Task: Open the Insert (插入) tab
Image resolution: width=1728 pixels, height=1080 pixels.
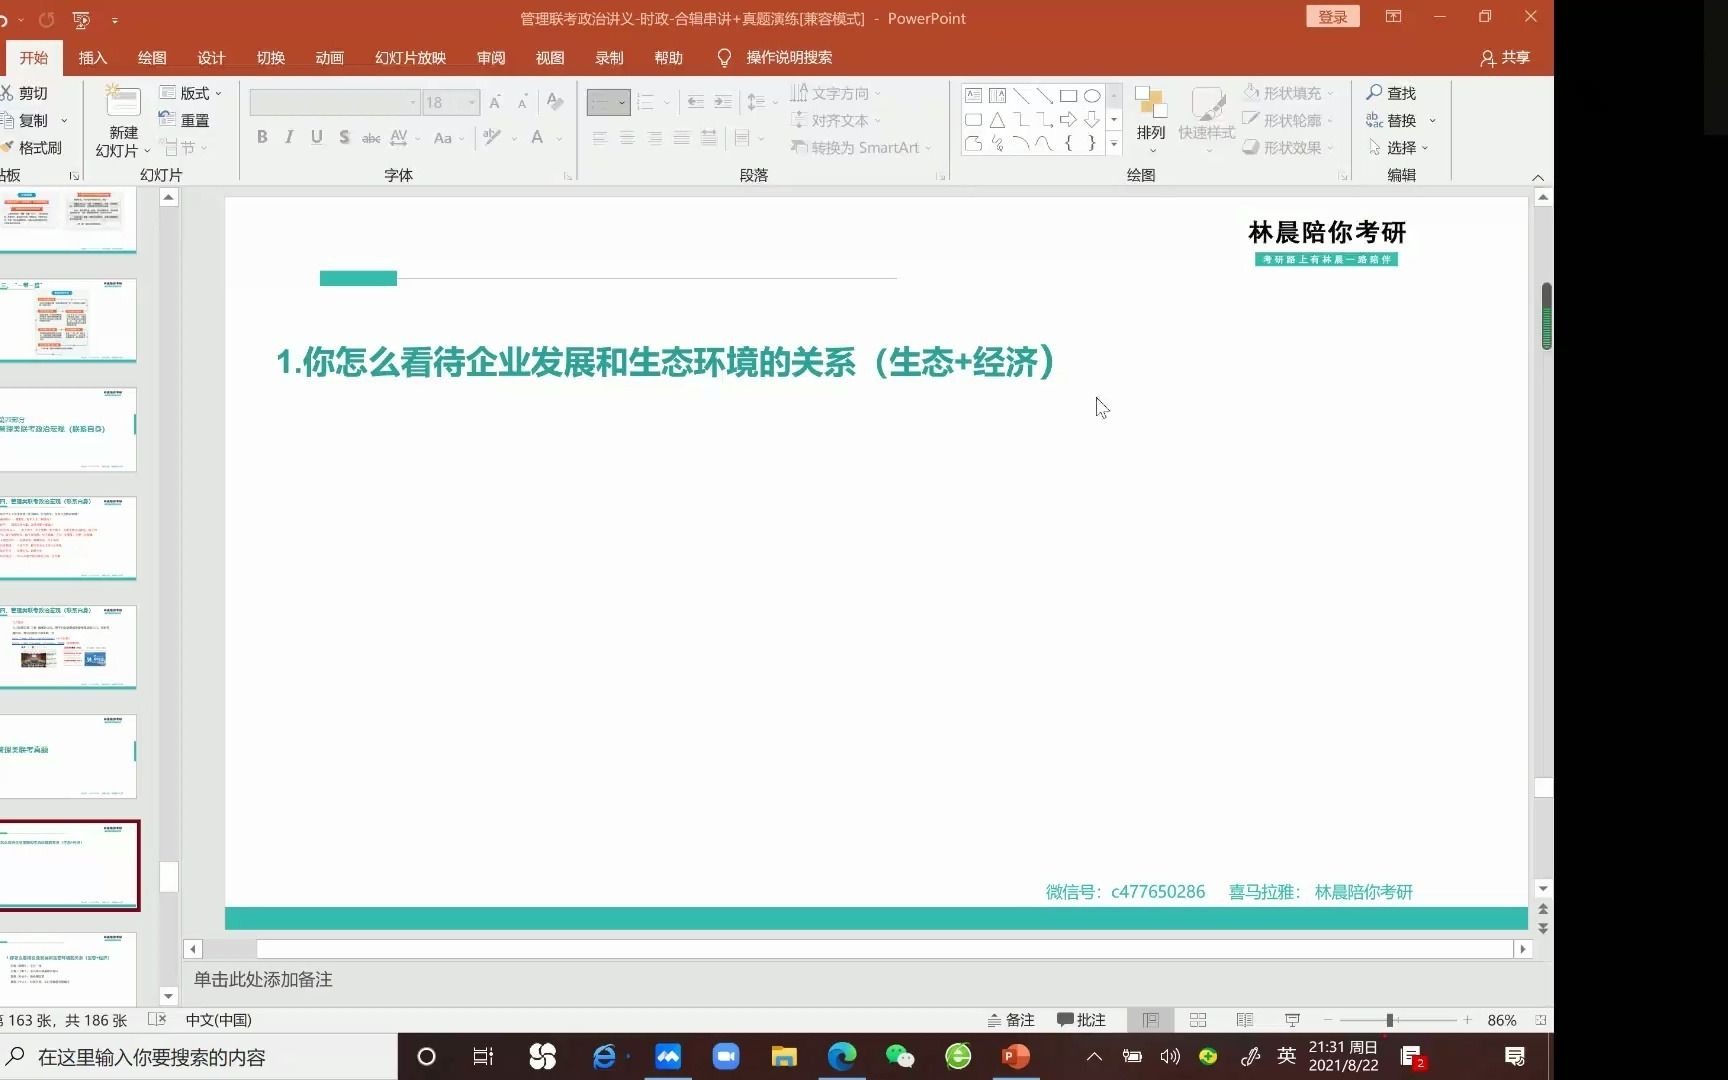Action: 93,58
